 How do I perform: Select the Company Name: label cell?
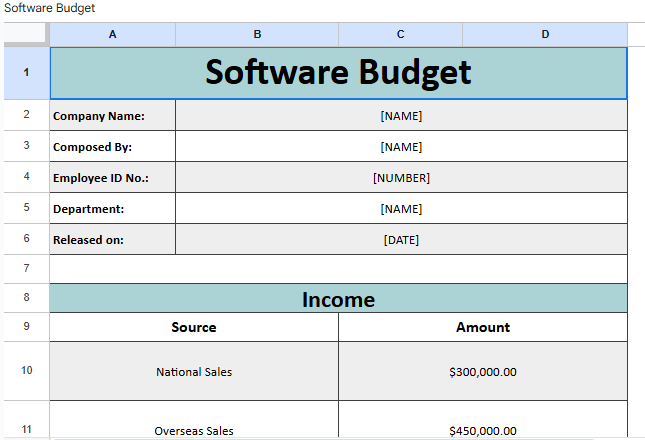112,116
